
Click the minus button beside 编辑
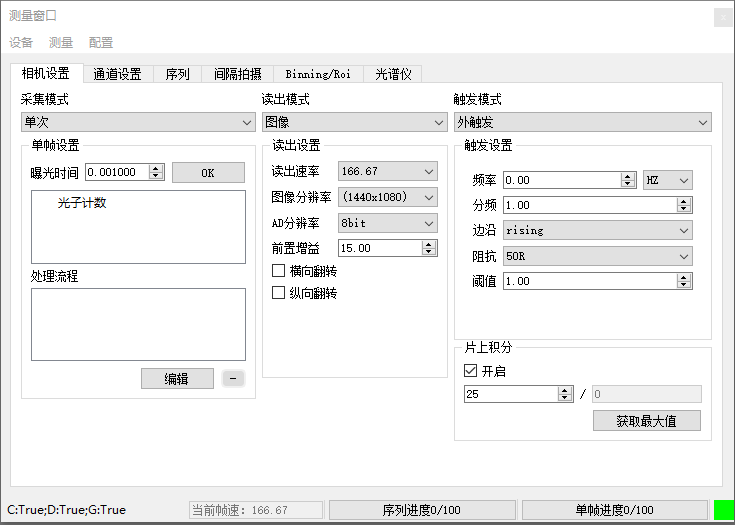pyautogui.click(x=232, y=378)
